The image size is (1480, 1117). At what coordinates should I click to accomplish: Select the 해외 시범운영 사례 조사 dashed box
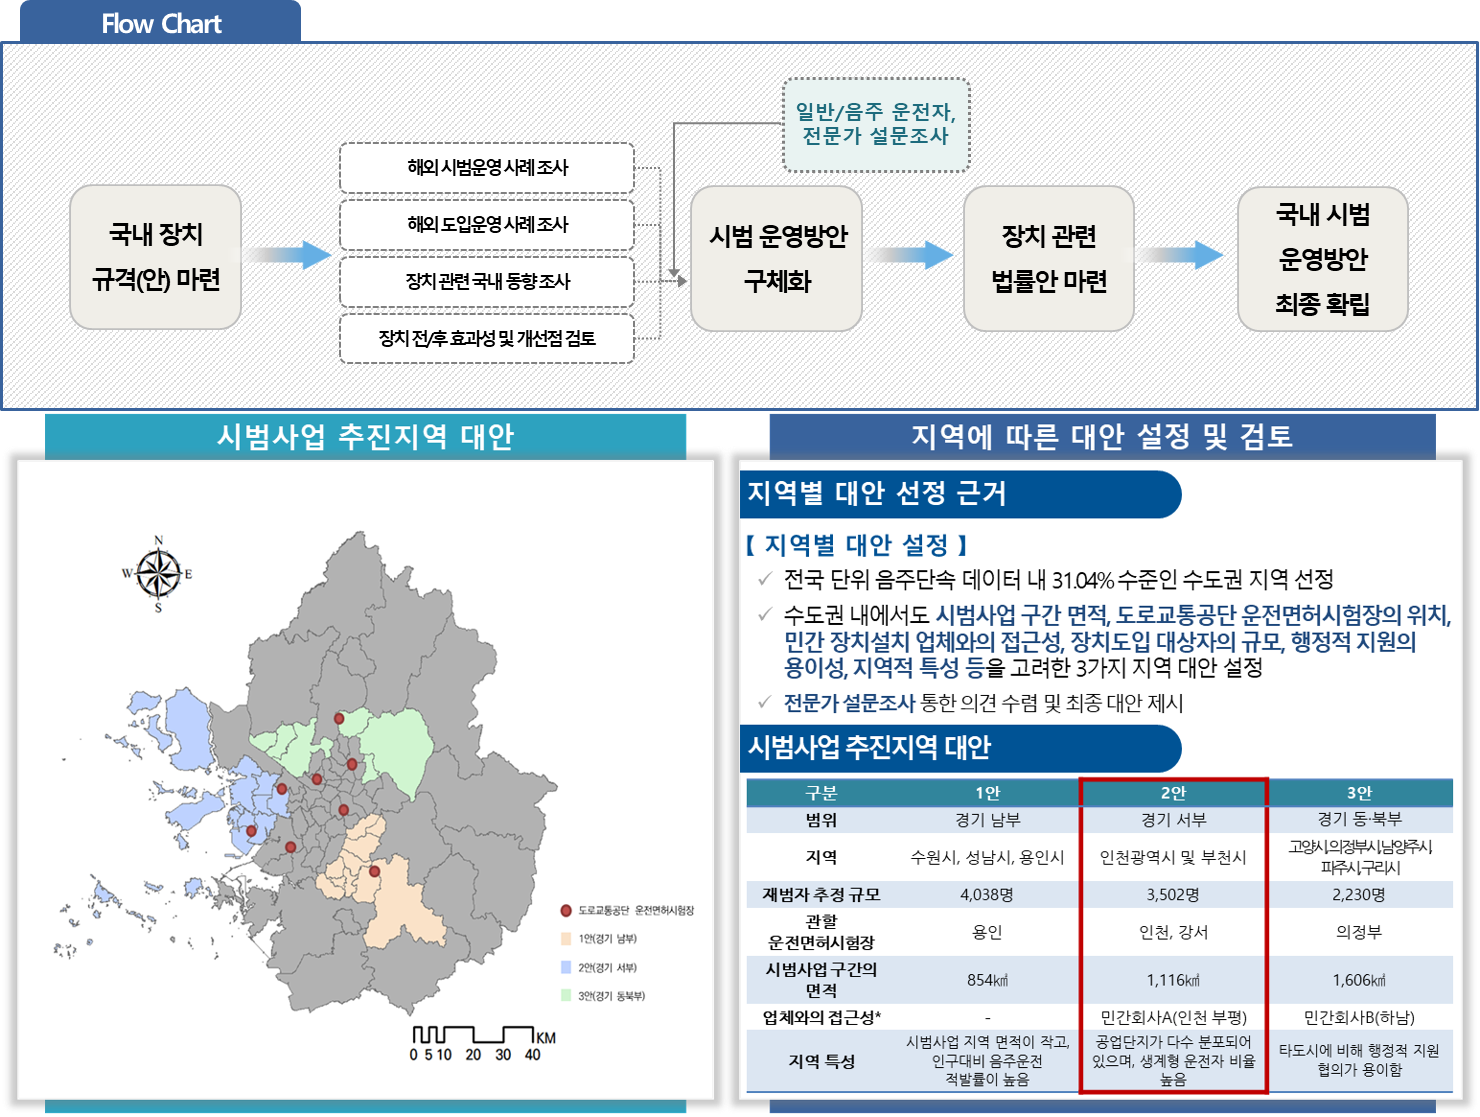pos(487,168)
